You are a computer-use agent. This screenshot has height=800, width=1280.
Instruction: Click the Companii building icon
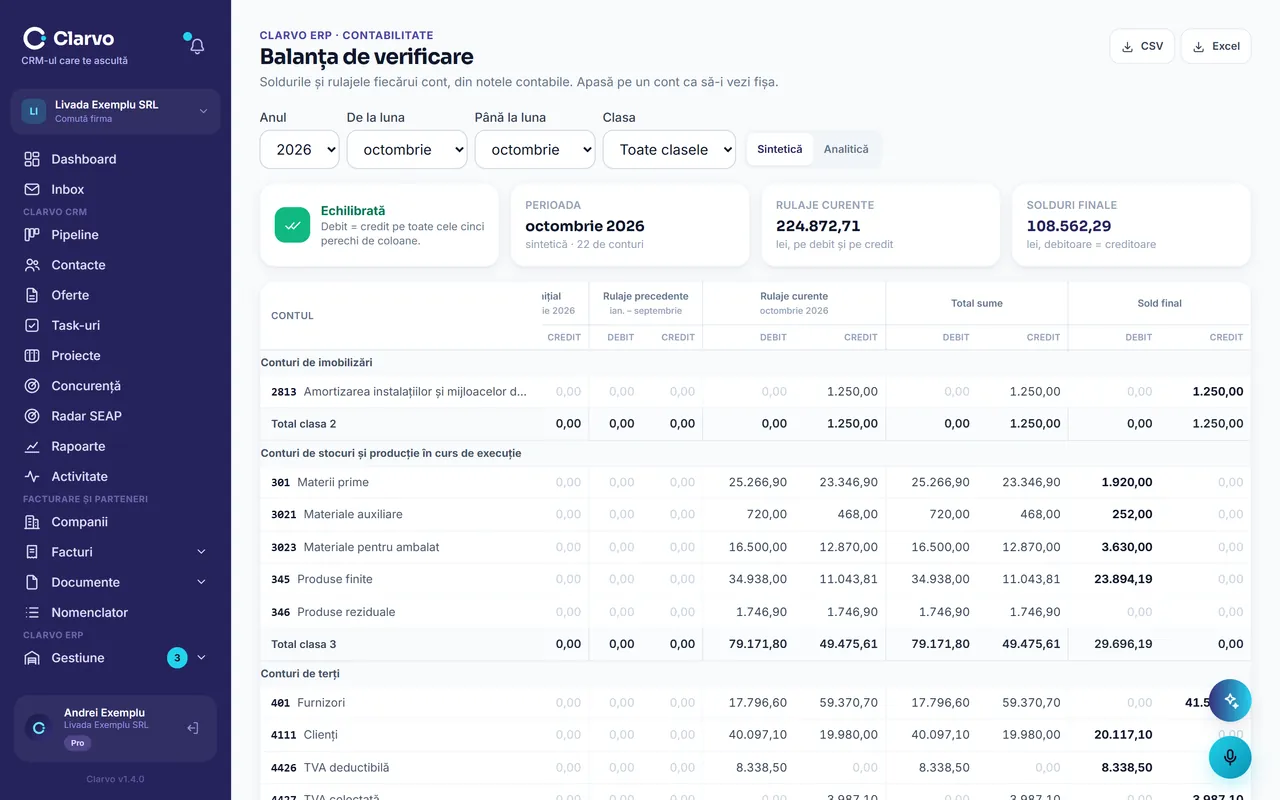[32, 522]
